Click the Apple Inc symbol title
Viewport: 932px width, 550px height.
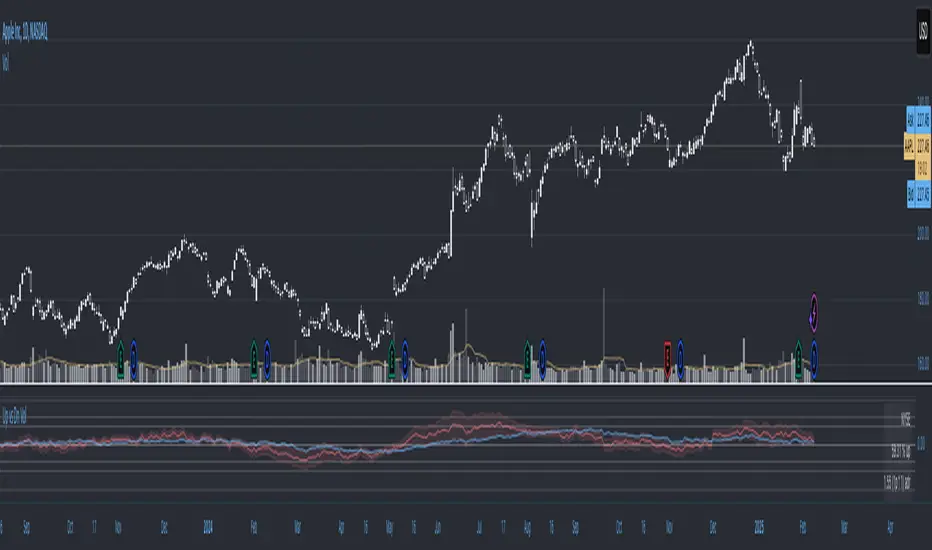pyautogui.click(x=25, y=32)
